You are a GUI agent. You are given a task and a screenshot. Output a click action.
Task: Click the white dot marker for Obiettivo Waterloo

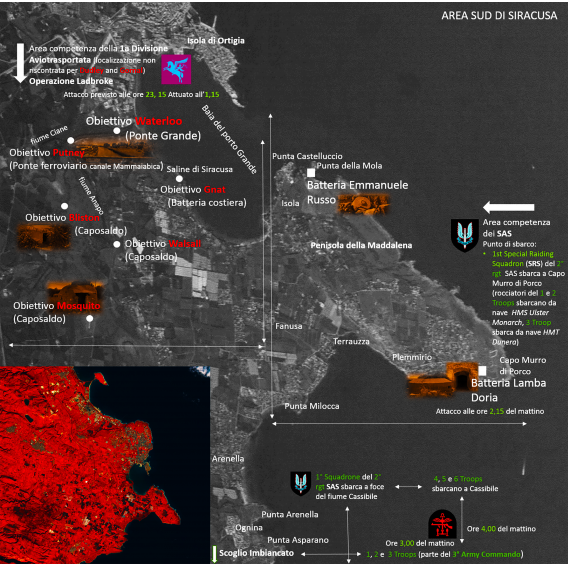(x=117, y=131)
